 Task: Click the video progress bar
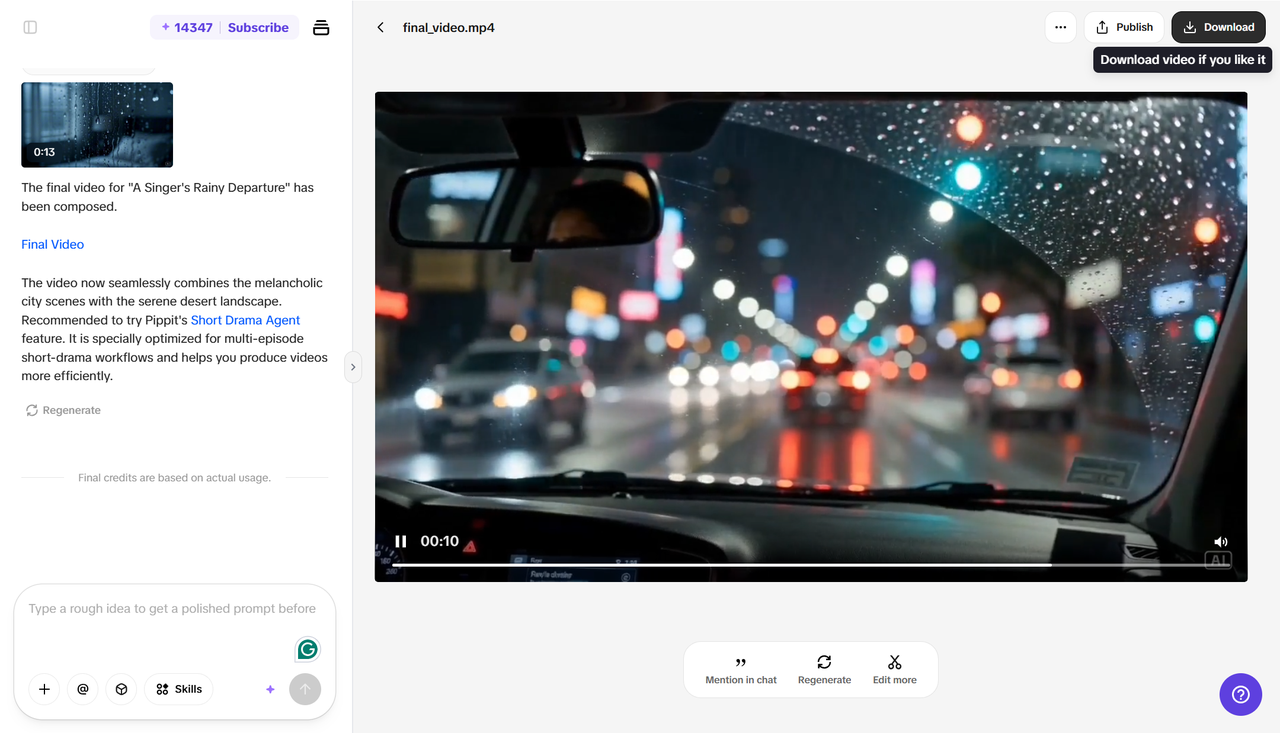coord(809,565)
